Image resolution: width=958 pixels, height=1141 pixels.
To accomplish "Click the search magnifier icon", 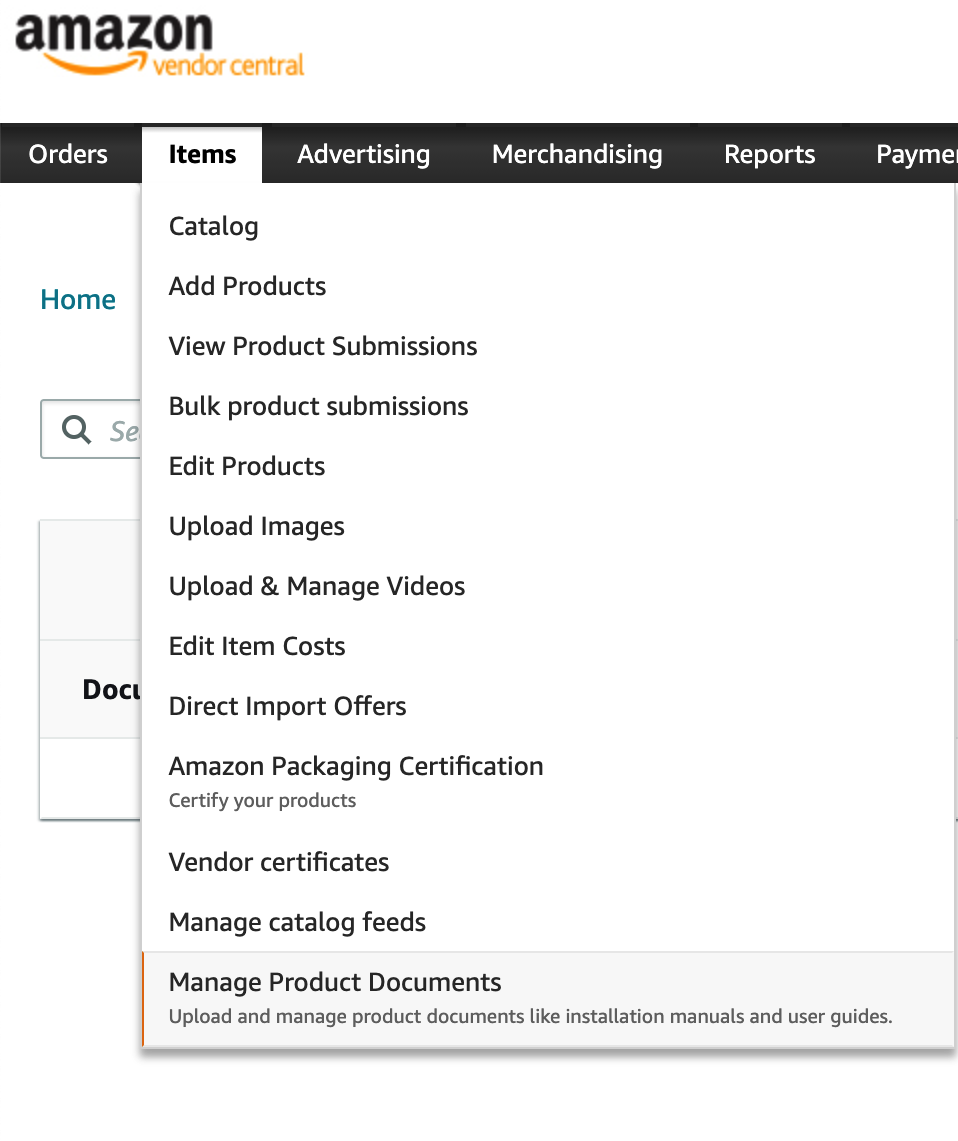I will click(x=75, y=429).
